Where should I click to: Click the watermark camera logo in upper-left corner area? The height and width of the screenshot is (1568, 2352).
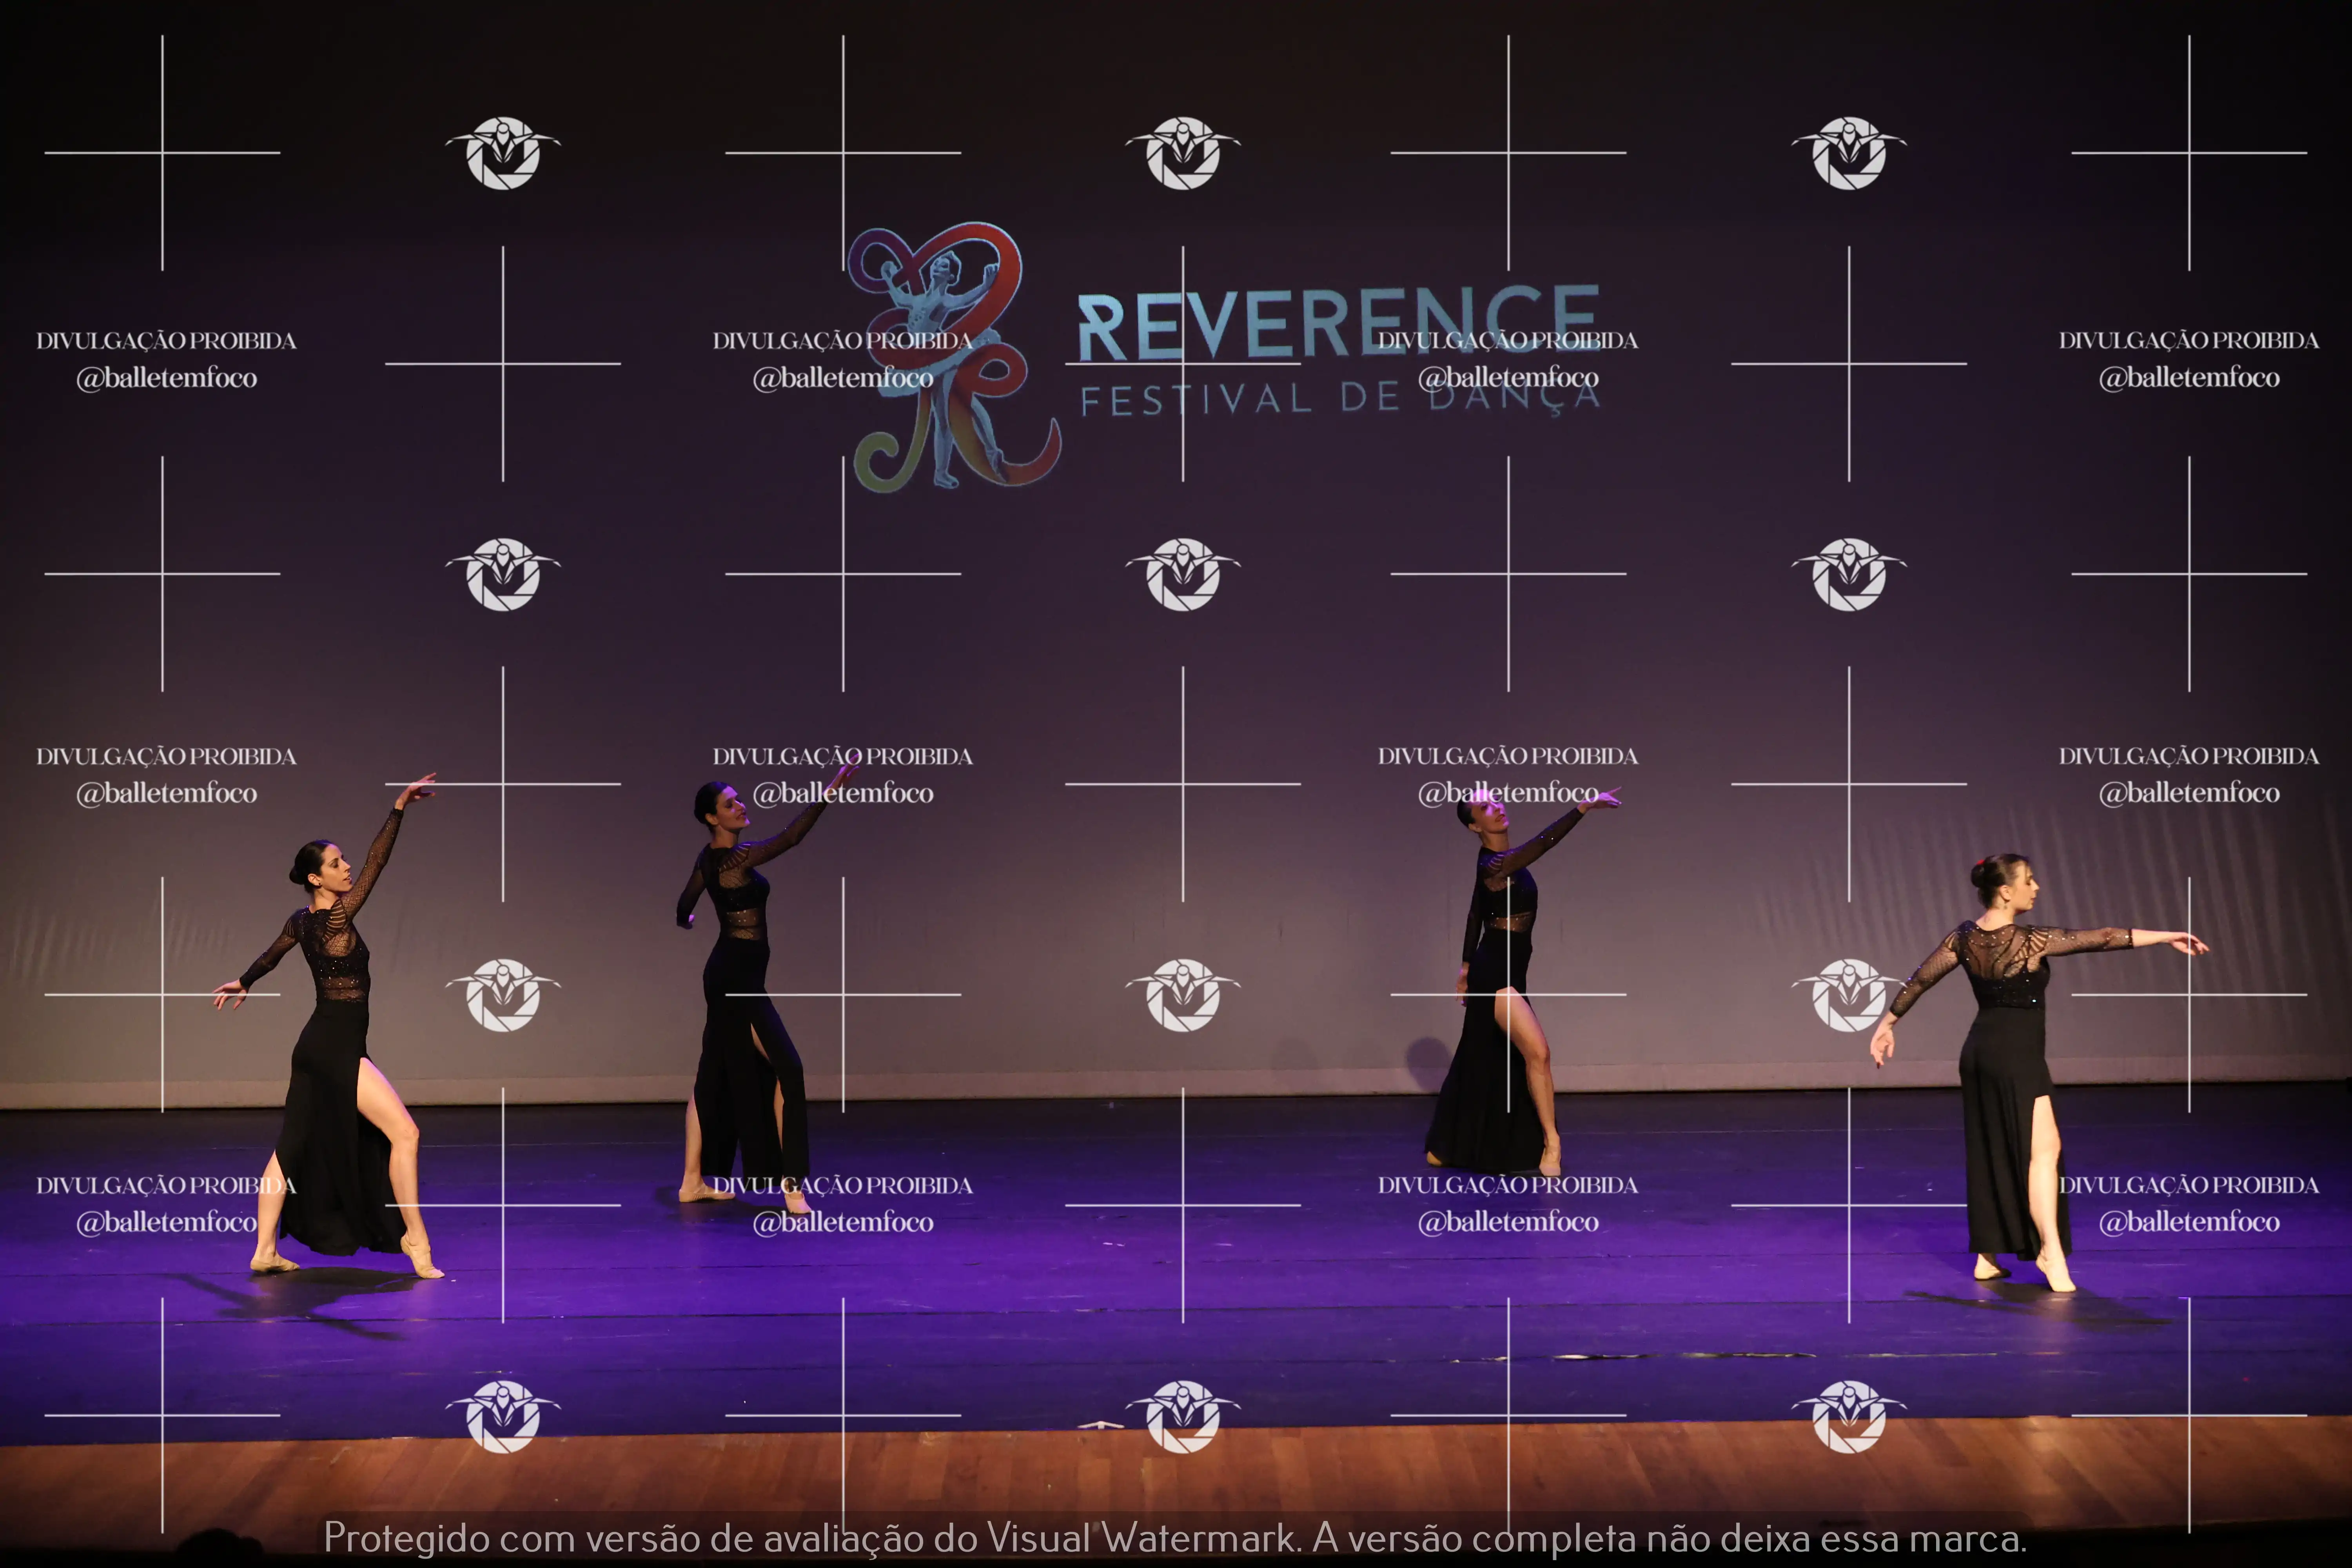(x=503, y=153)
